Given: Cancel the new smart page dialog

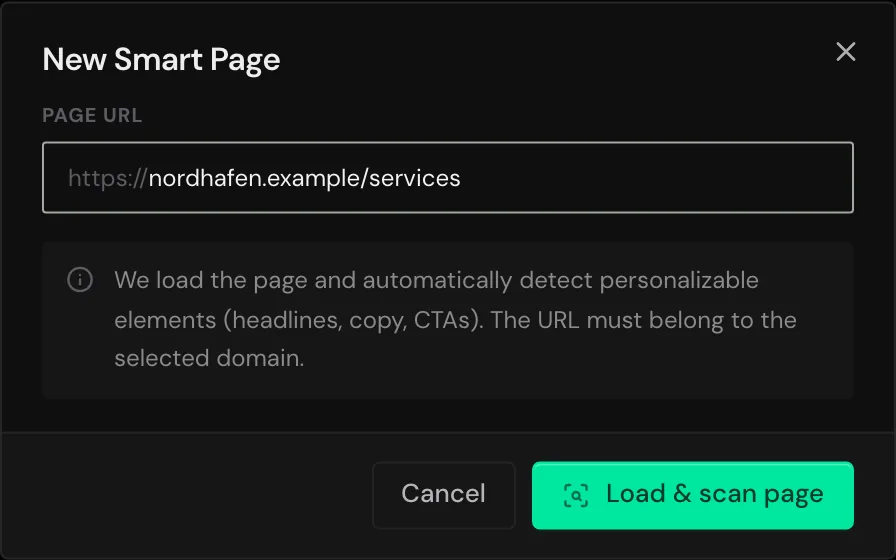Looking at the screenshot, I should [443, 495].
